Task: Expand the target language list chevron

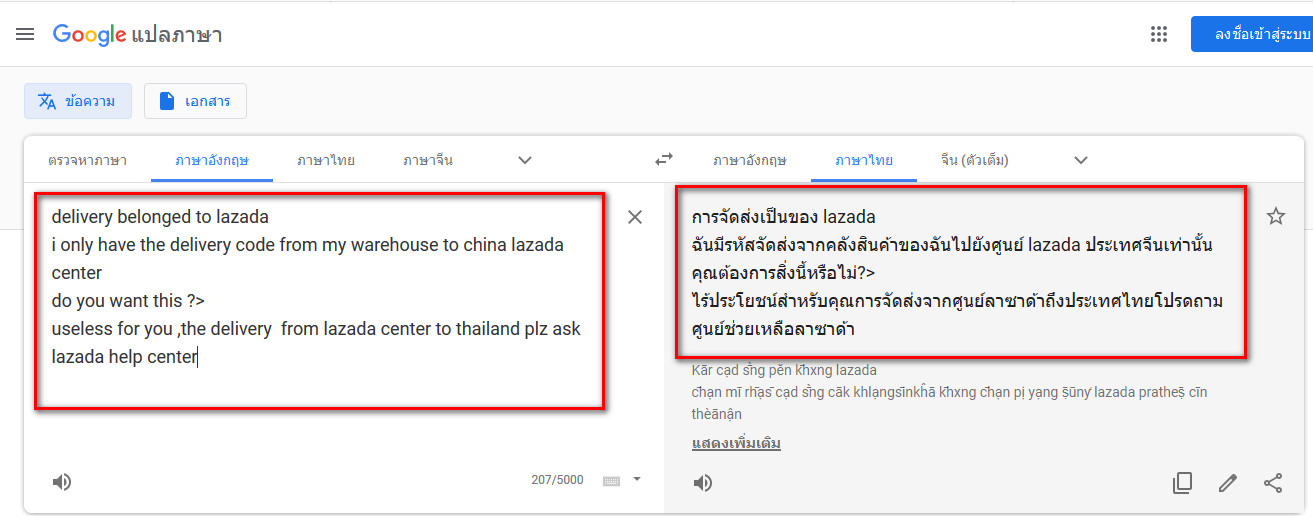Action: [1080, 160]
